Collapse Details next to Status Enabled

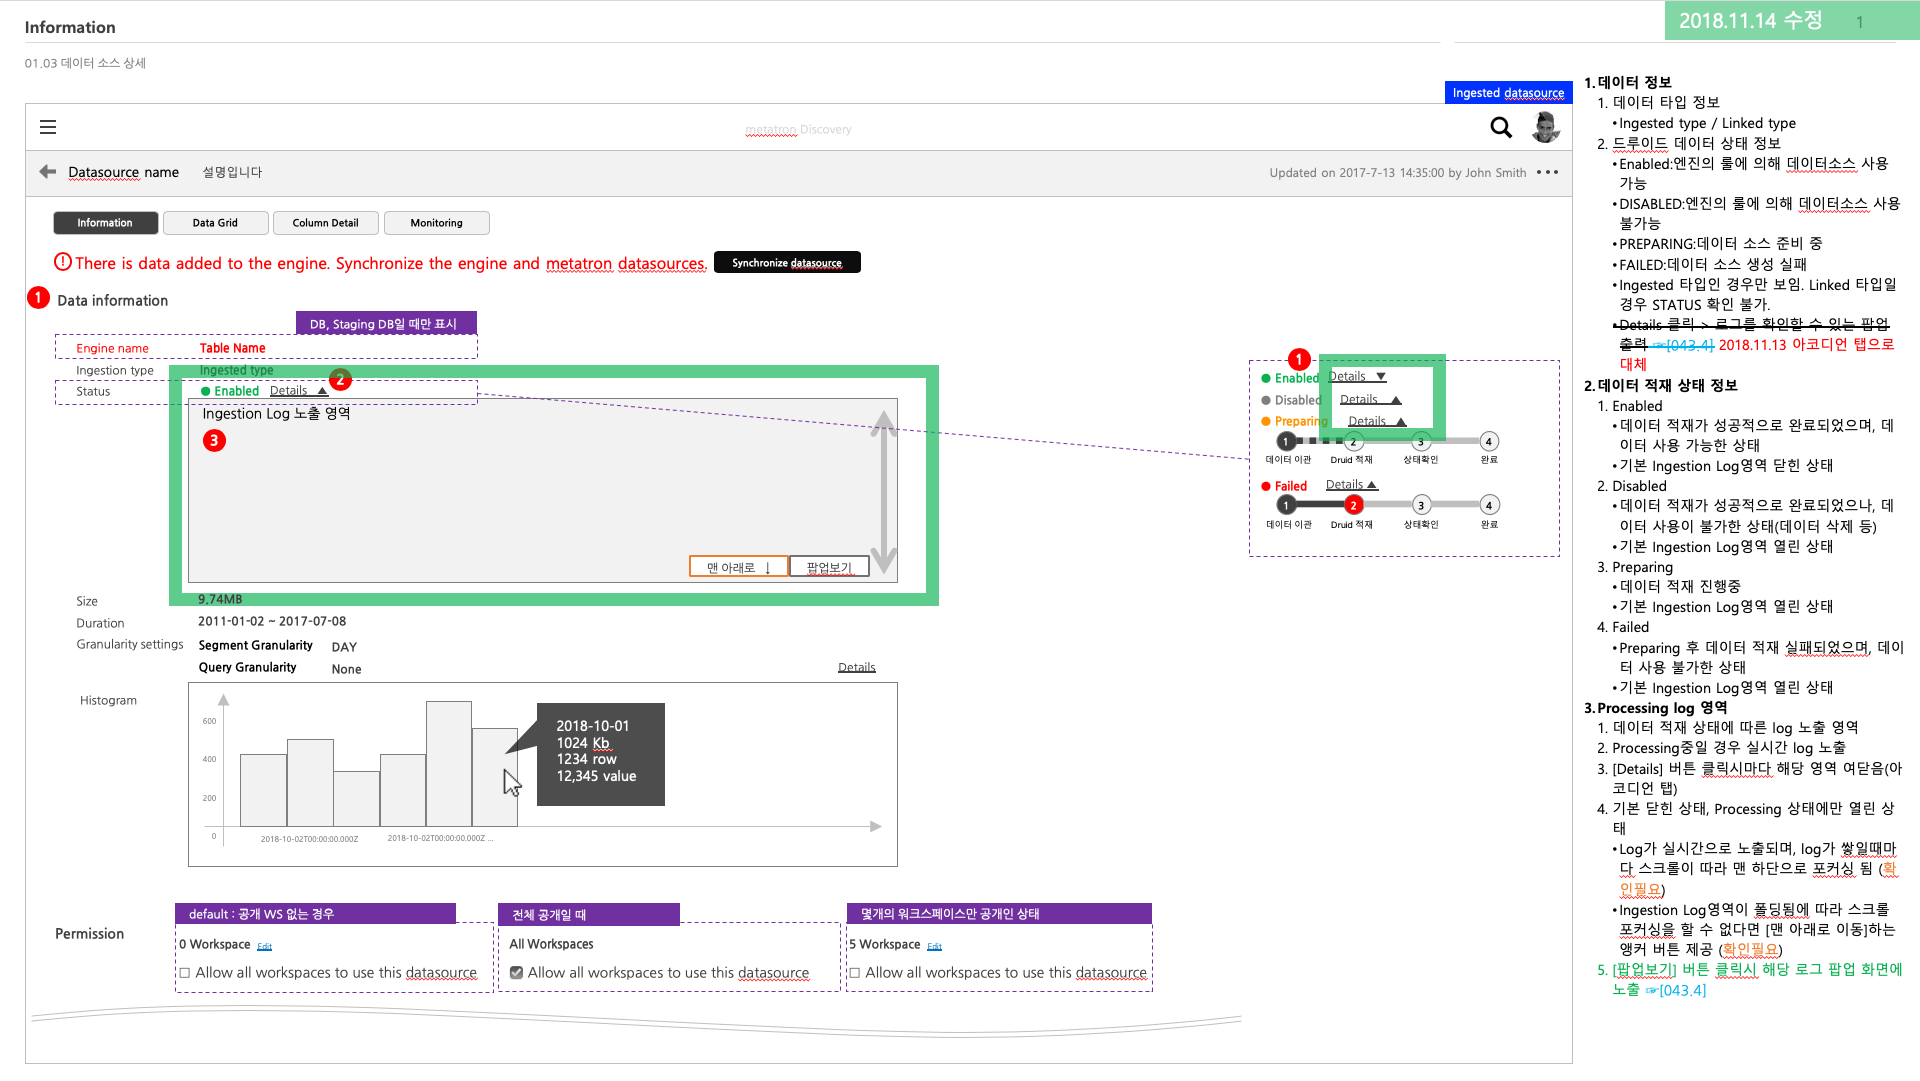(298, 391)
